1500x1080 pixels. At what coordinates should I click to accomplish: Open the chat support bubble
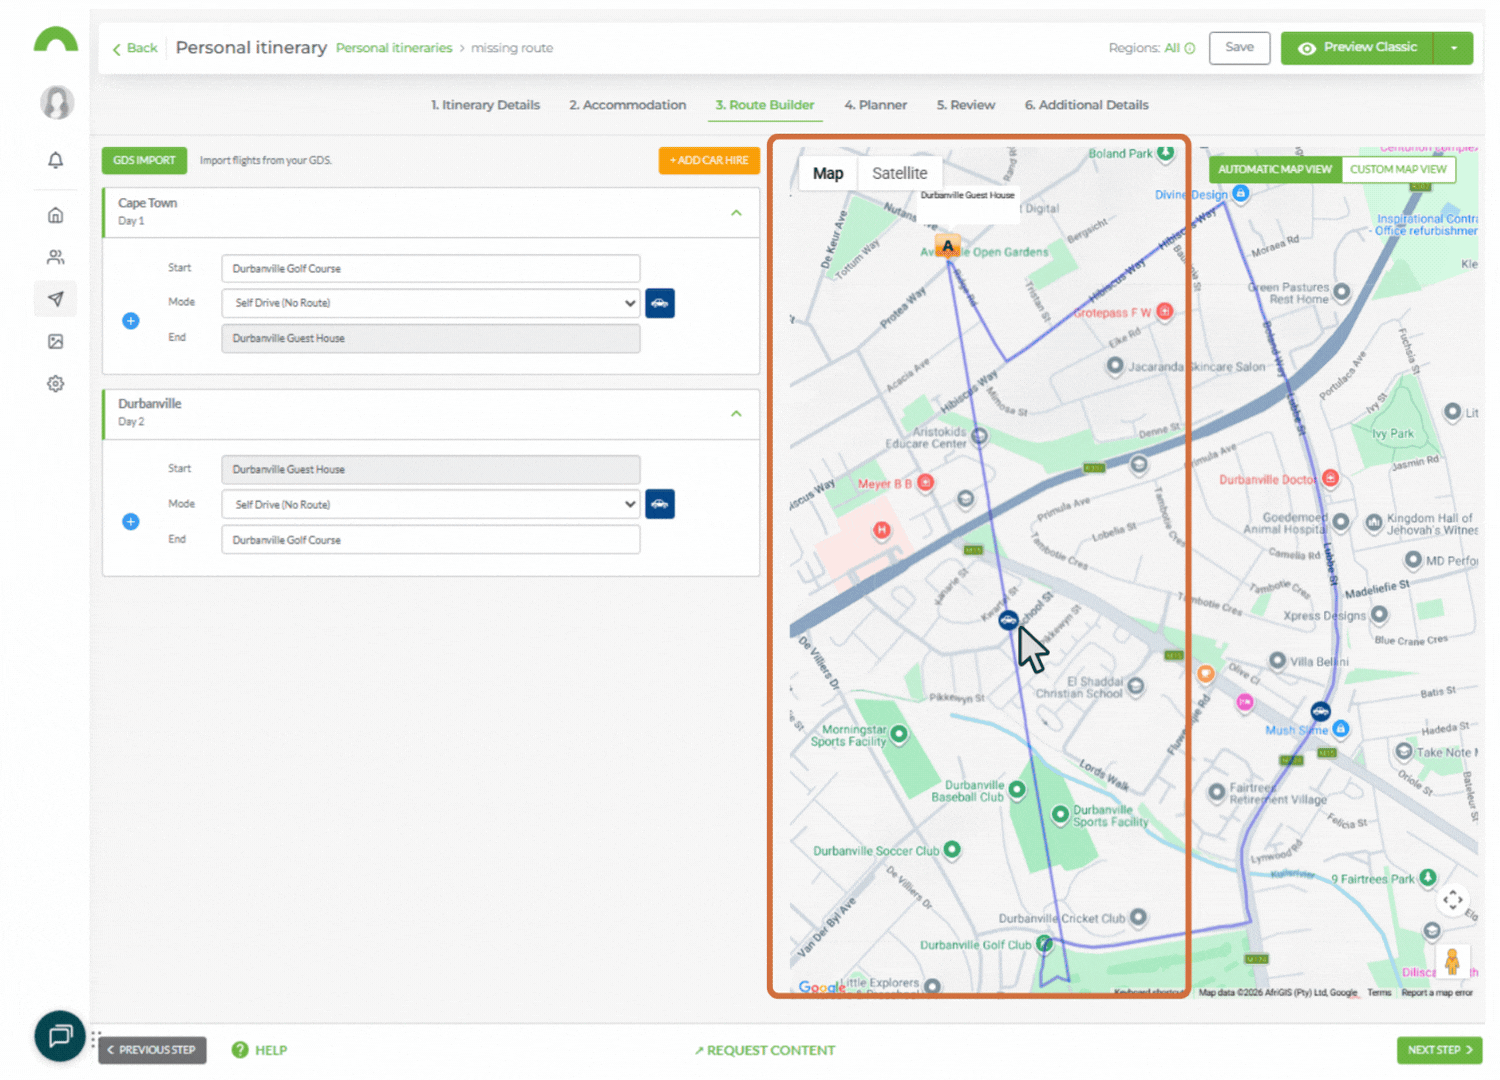[x=60, y=1035]
